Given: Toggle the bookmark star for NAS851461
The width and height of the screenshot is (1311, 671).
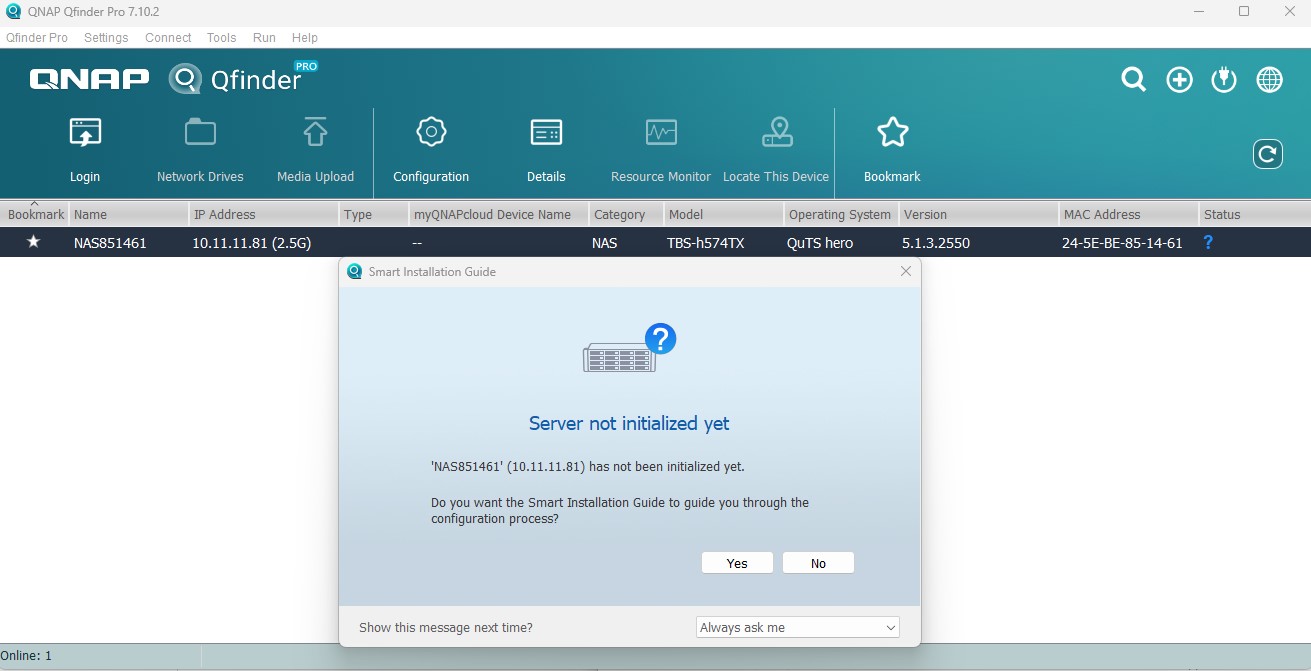Looking at the screenshot, I should pos(33,242).
